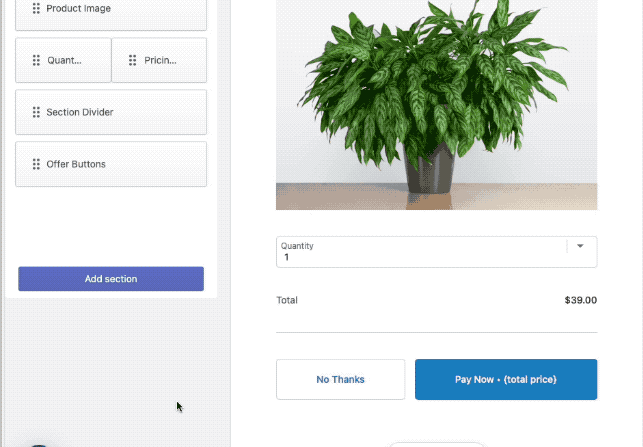The image size is (643, 447).
Task: Open the Offer Buttons block
Action: pos(111,164)
